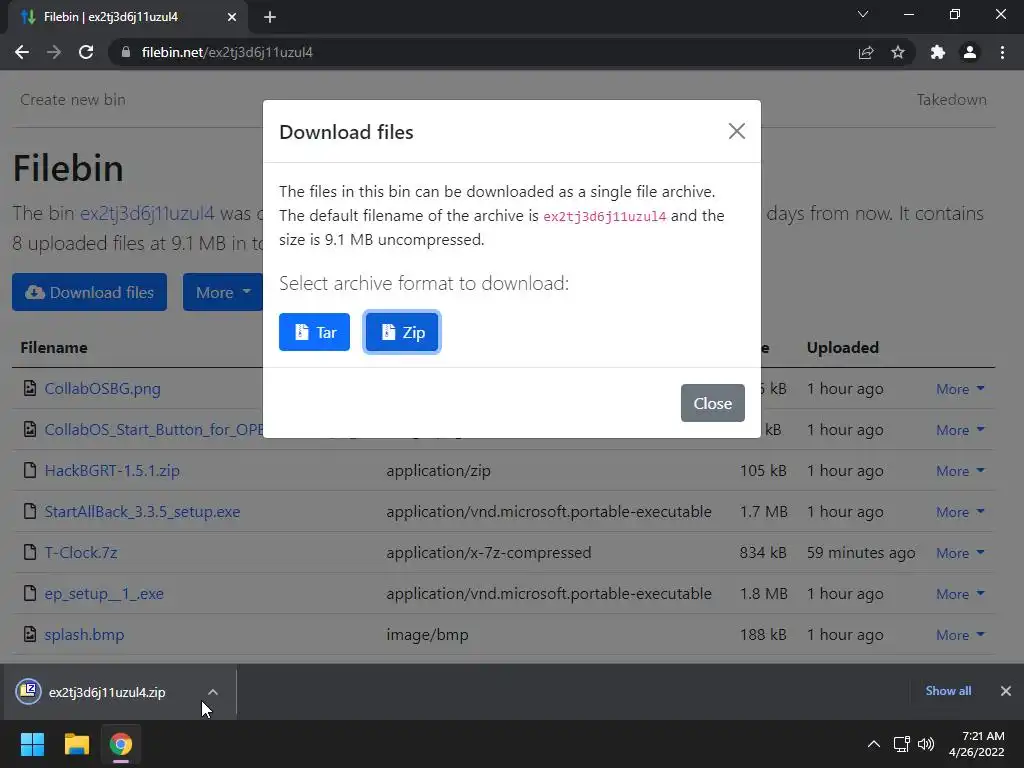Screen dimensions: 1024x768
Task: Expand More menu for T-Clock.7z row
Action: [x=960, y=552]
